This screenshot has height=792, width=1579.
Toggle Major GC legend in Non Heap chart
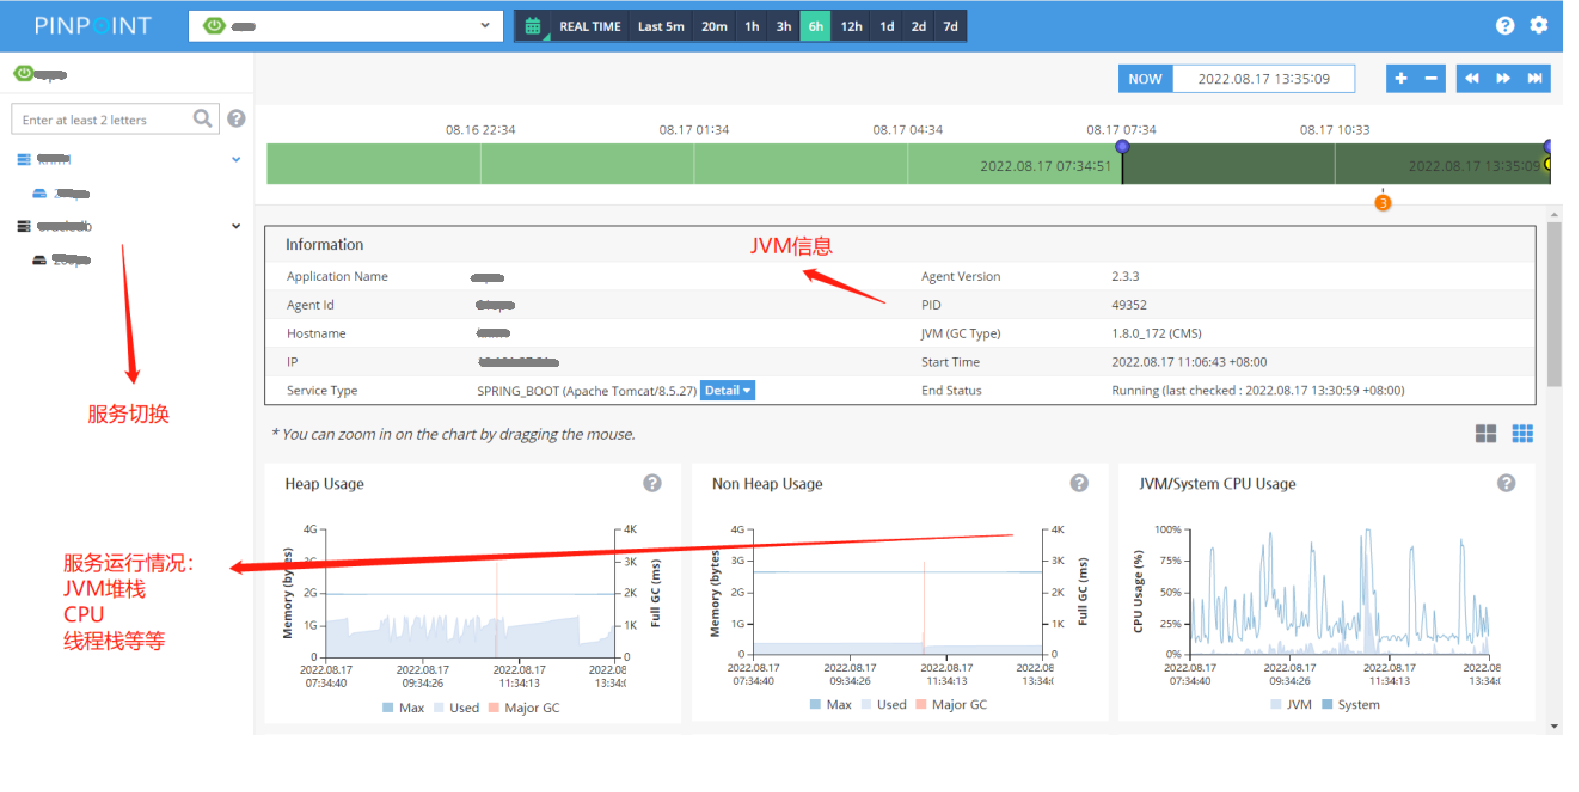(951, 705)
